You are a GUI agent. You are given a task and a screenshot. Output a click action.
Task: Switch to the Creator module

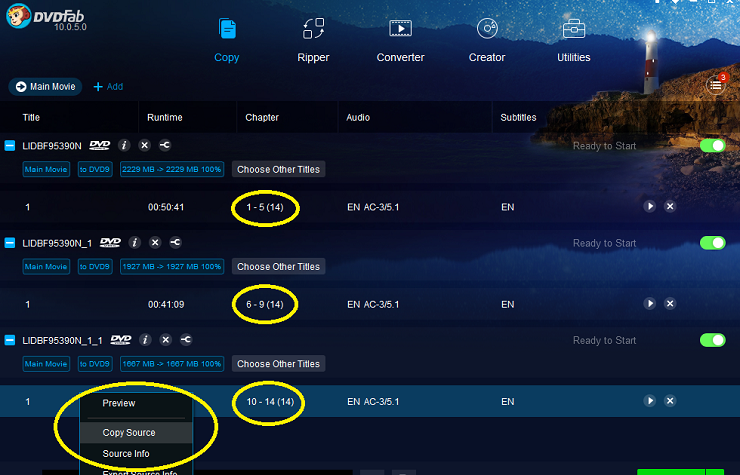487,41
